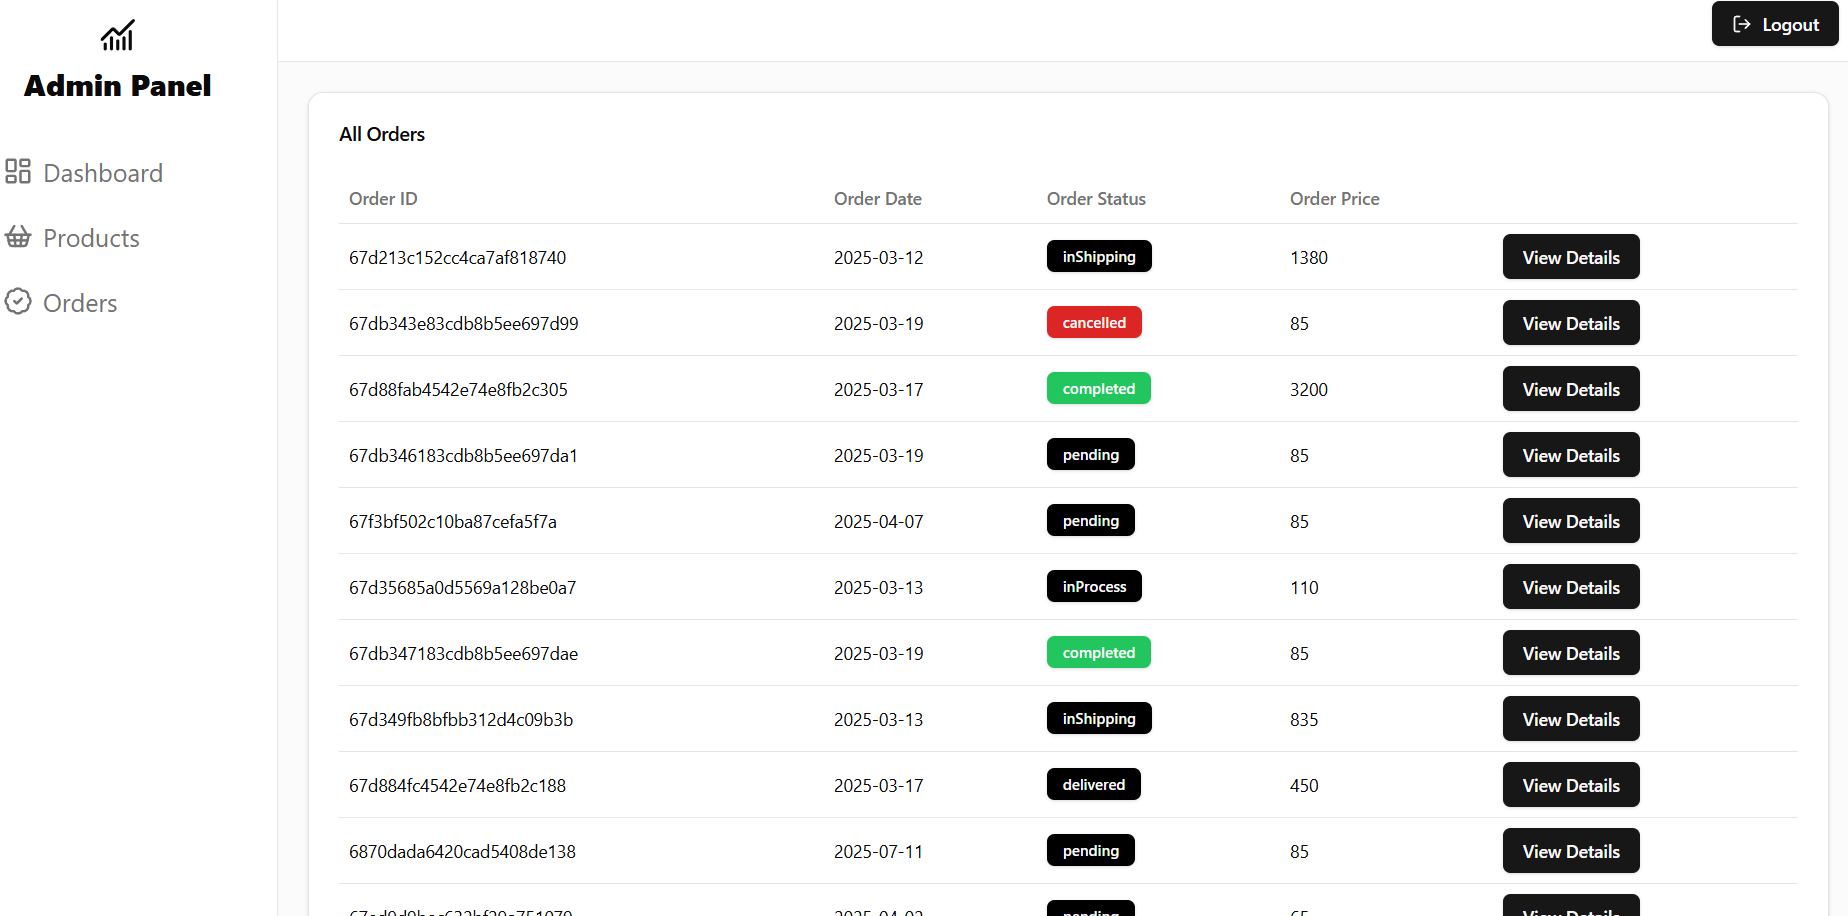Click the Logout arrow icon
This screenshot has width=1848, height=916.
pos(1741,24)
